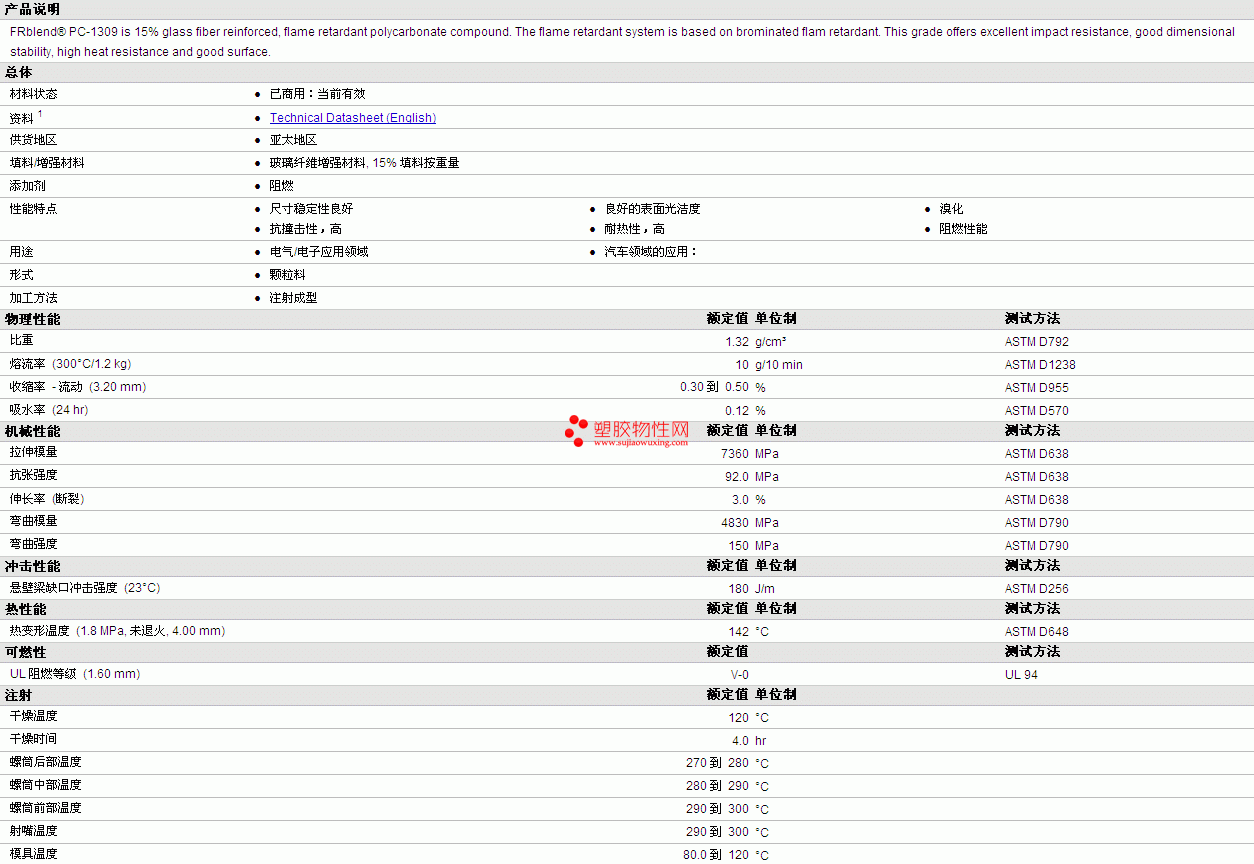Select the "总体" section header
The image size is (1254, 864).
[x=19, y=73]
